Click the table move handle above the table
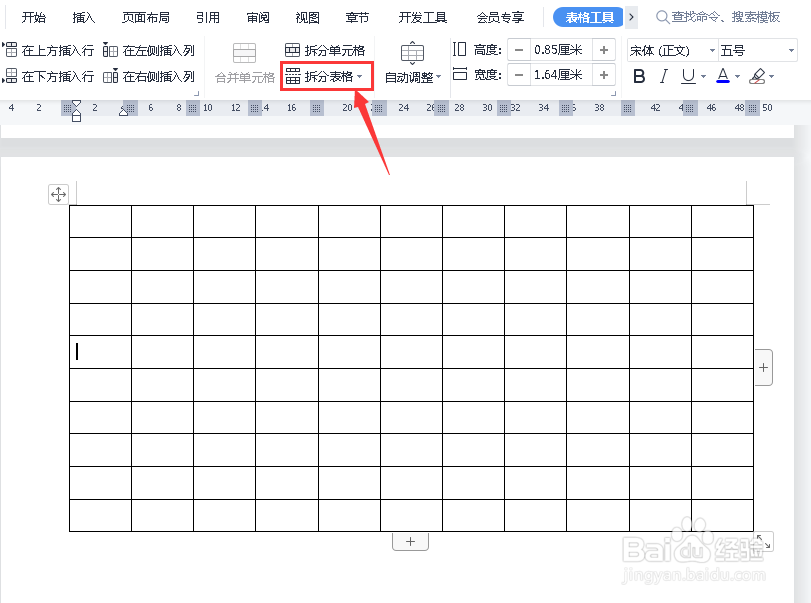 coord(59,194)
